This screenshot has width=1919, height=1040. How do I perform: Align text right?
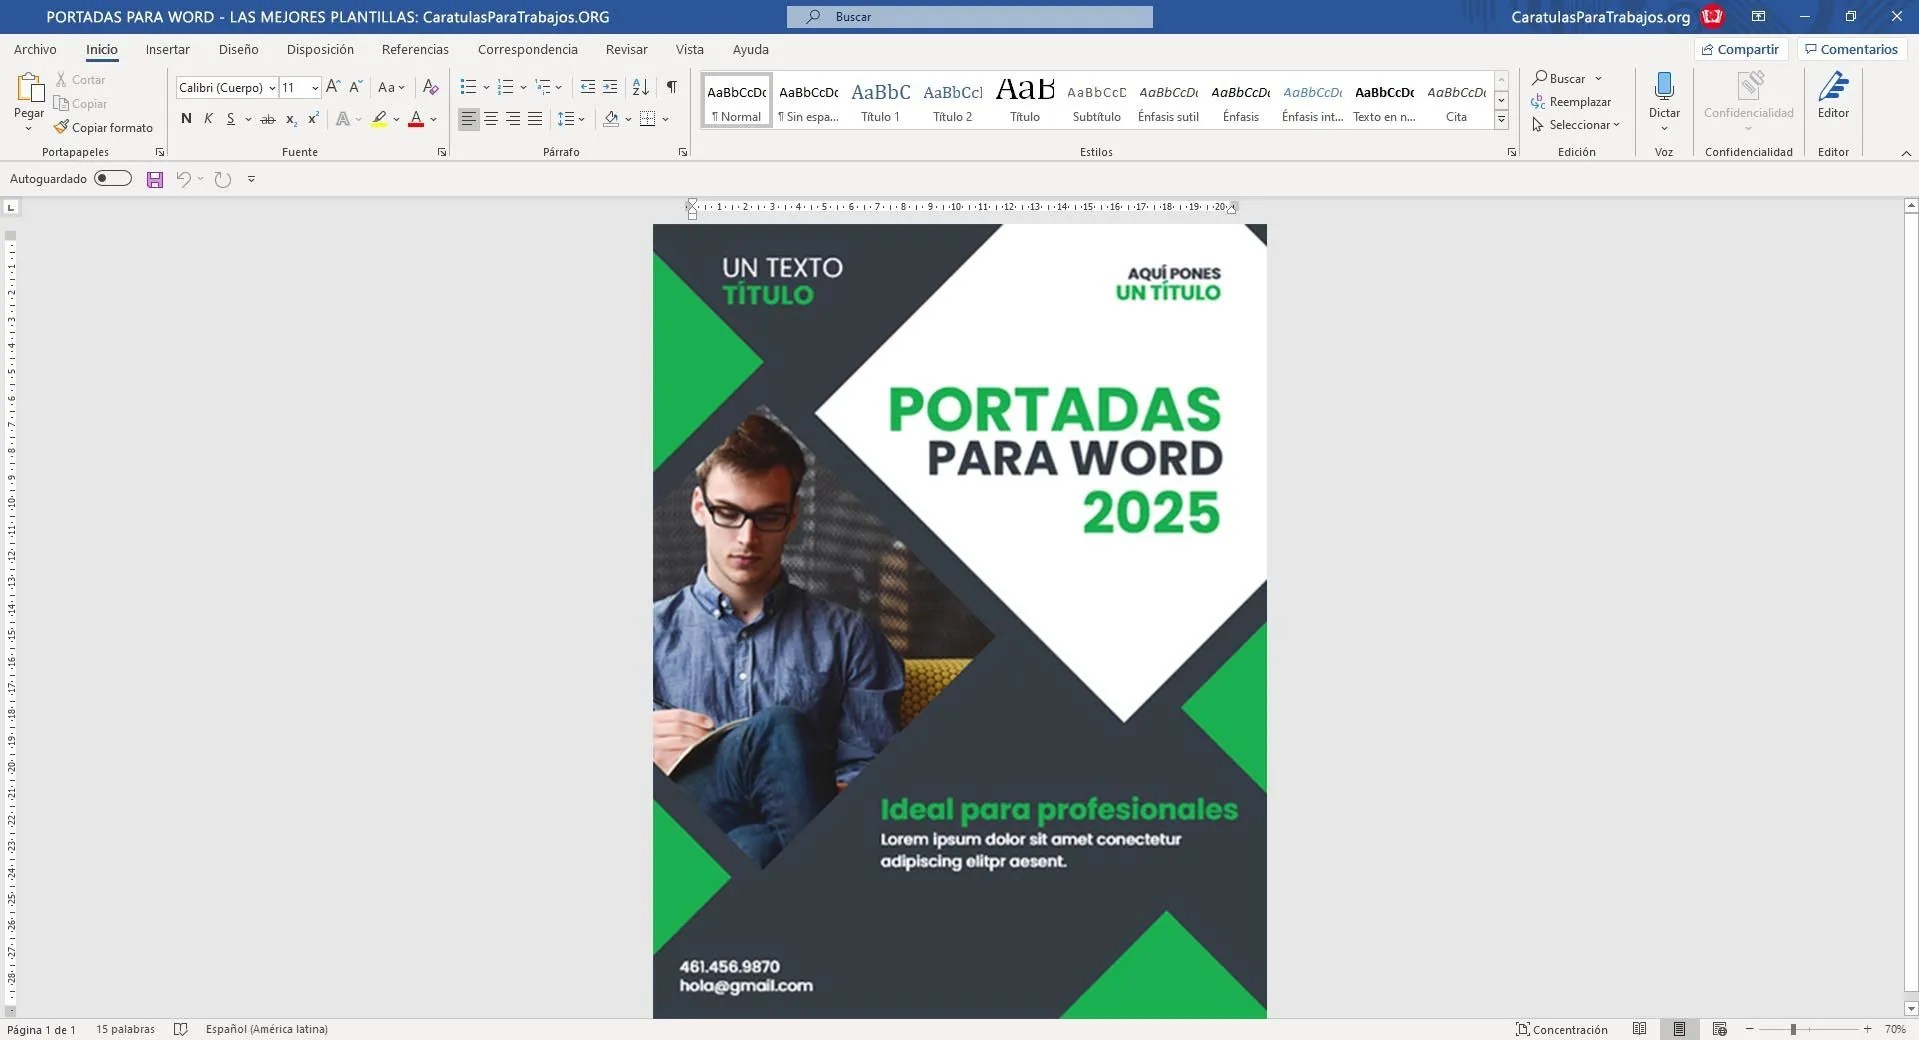pyautogui.click(x=512, y=119)
